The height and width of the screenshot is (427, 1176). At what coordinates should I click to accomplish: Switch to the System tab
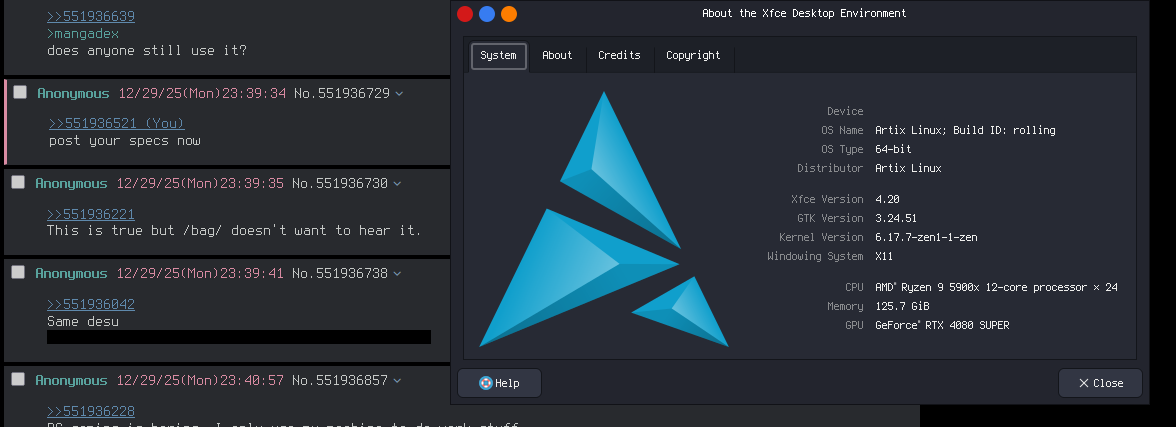click(499, 56)
